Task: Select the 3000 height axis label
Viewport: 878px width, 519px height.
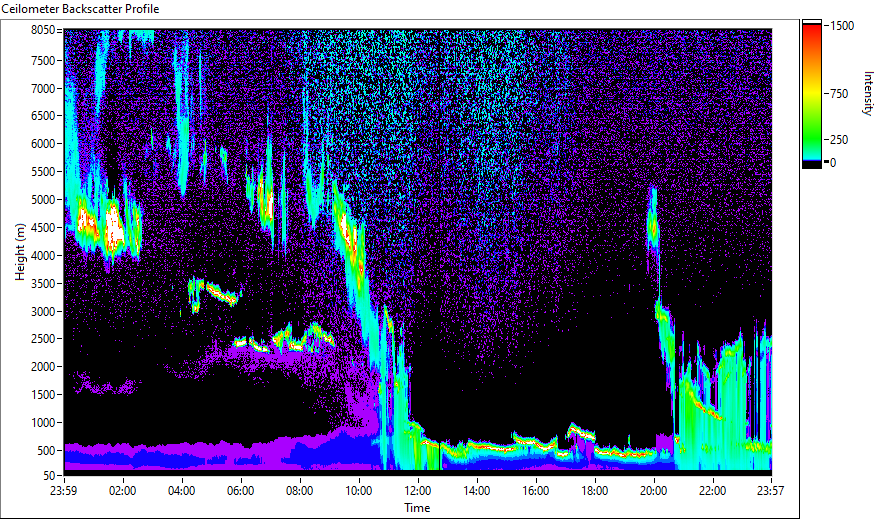Action: [43, 312]
